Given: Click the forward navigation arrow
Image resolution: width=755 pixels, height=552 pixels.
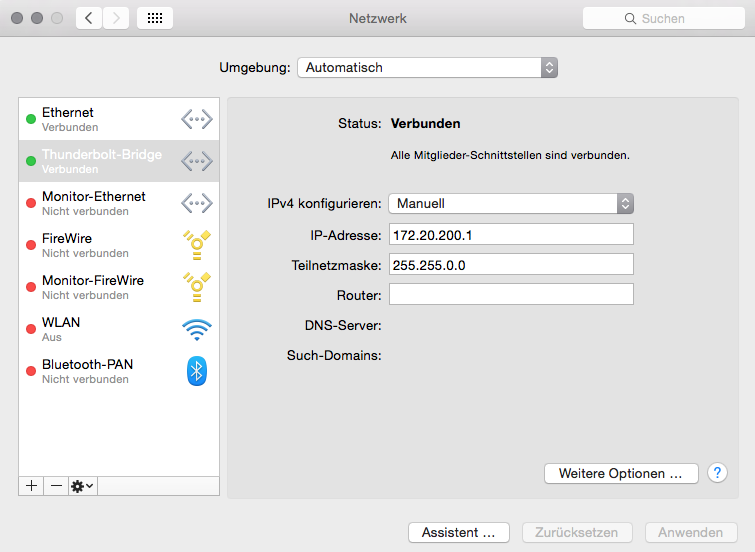Looking at the screenshot, I should (116, 18).
